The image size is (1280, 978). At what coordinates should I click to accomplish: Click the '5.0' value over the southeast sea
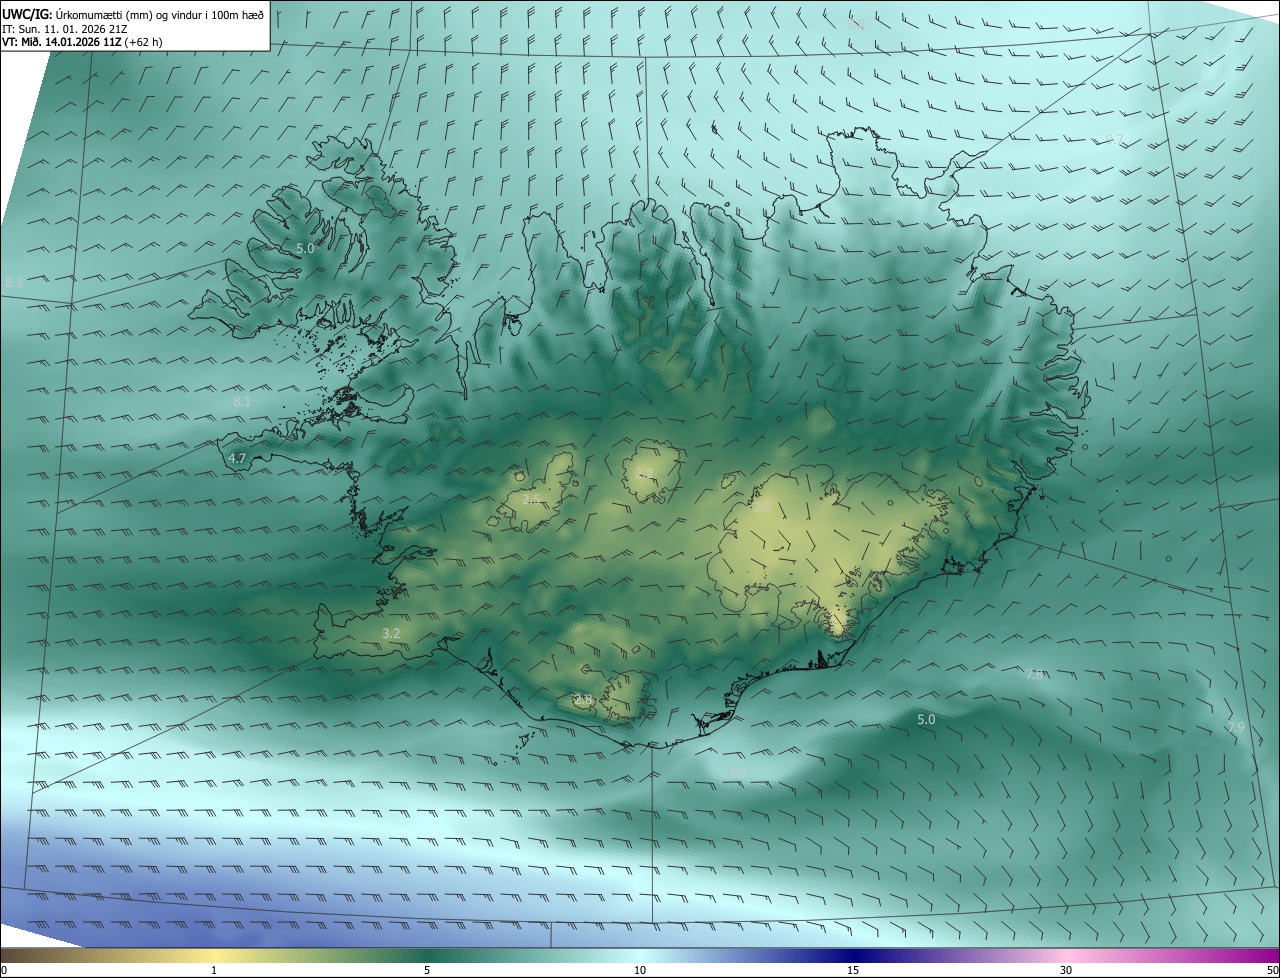coord(926,719)
